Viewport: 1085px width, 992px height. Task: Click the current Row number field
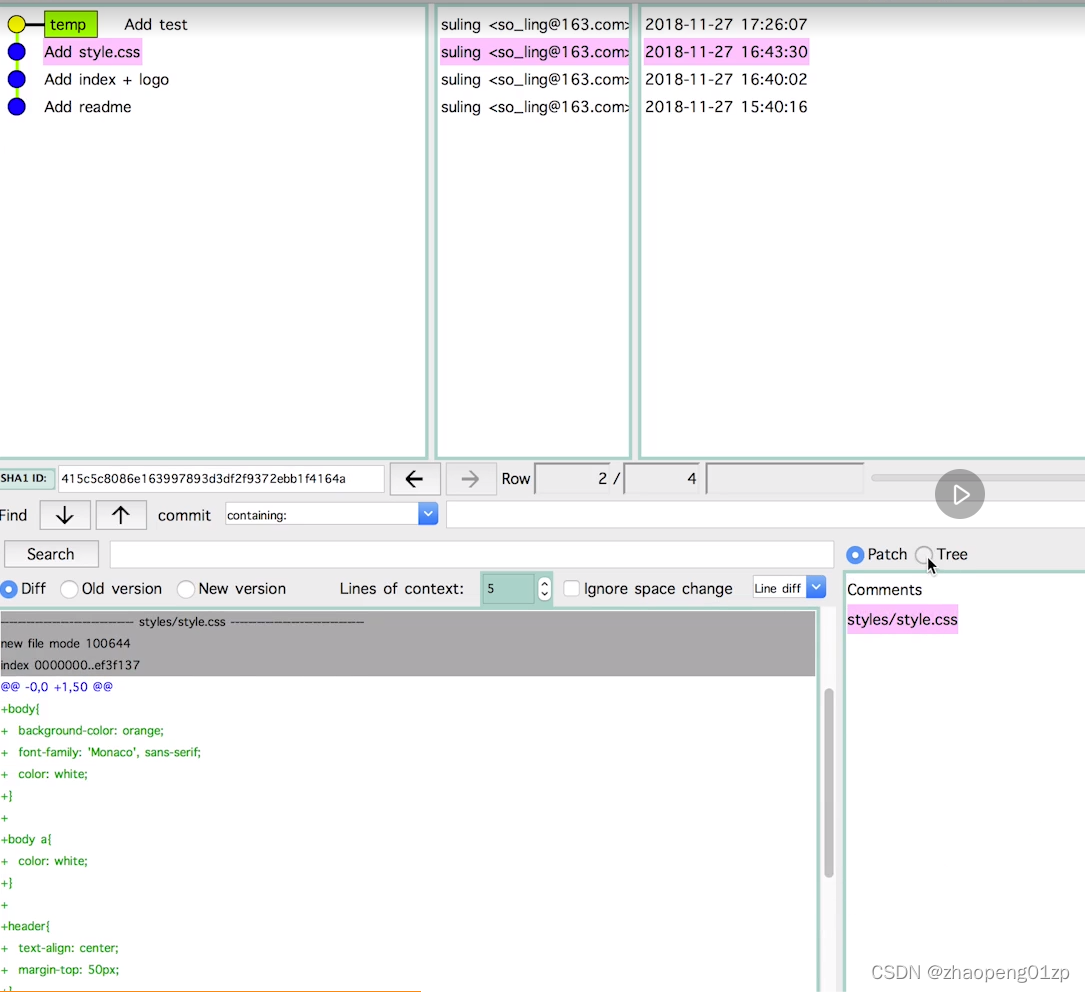573,479
